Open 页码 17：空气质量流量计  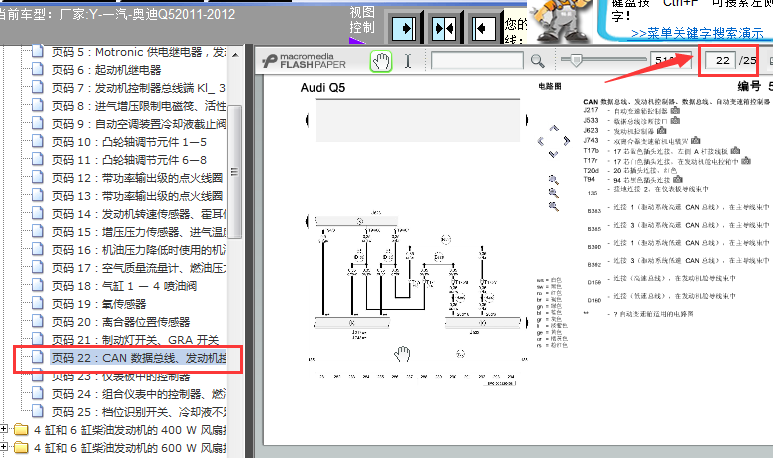139,268
